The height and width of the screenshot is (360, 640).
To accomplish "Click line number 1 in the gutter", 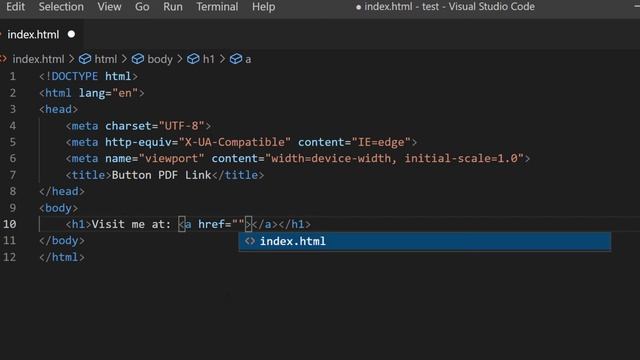I will click(13, 76).
